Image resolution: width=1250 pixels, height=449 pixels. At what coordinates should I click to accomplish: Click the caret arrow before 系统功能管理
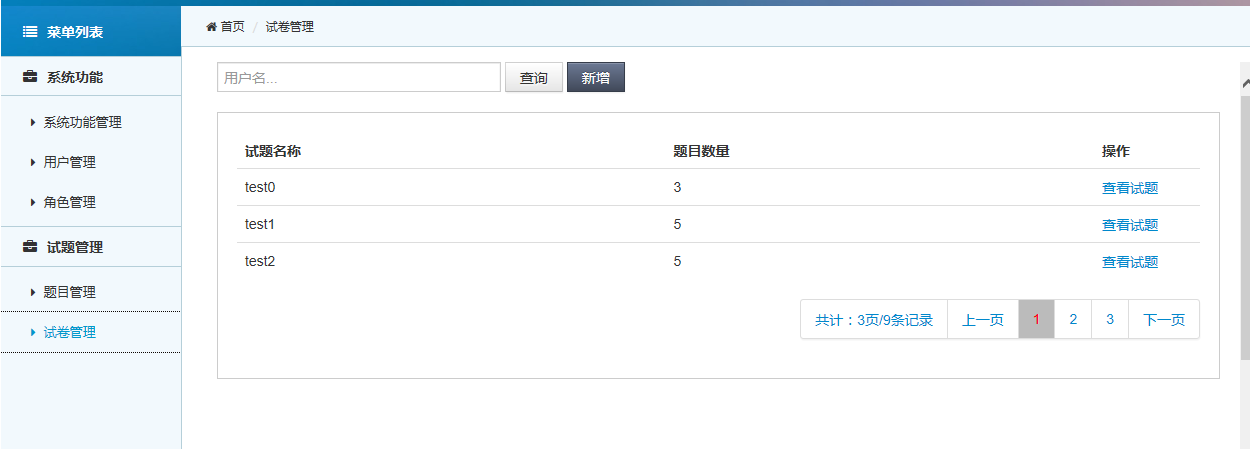point(33,122)
